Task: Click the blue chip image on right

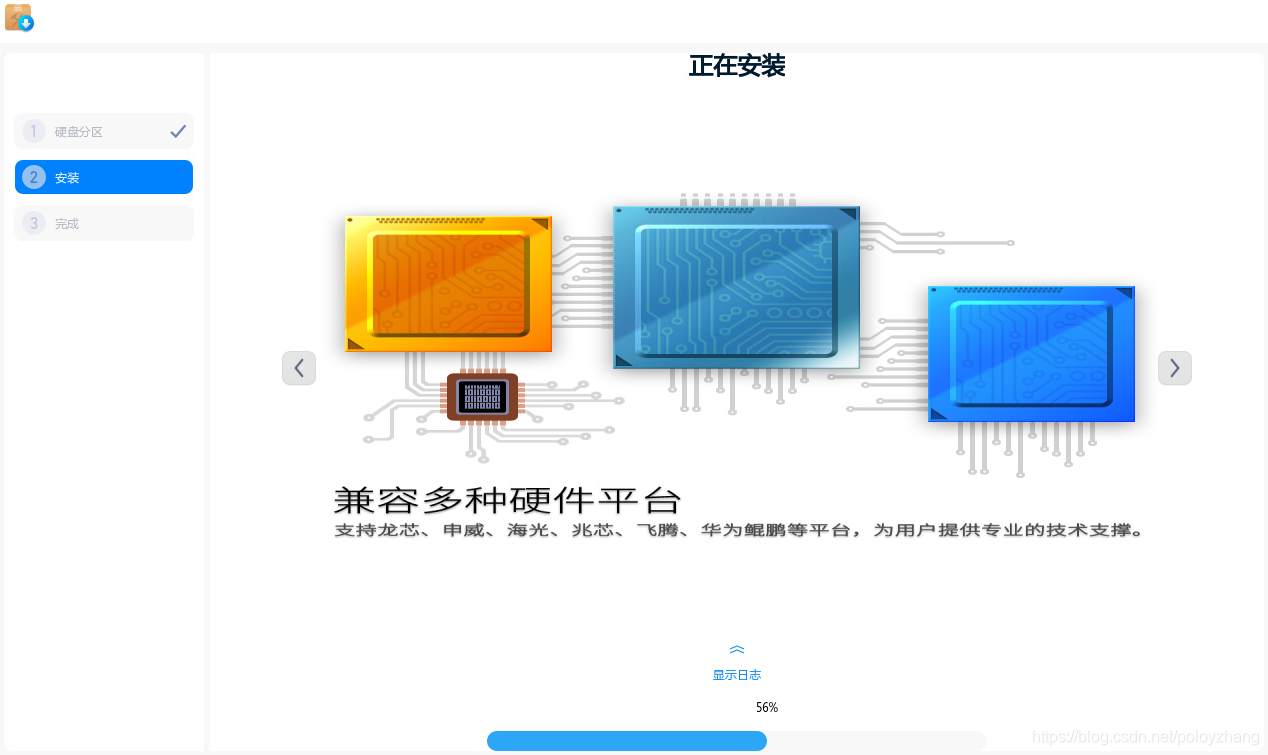Action: 1031,354
